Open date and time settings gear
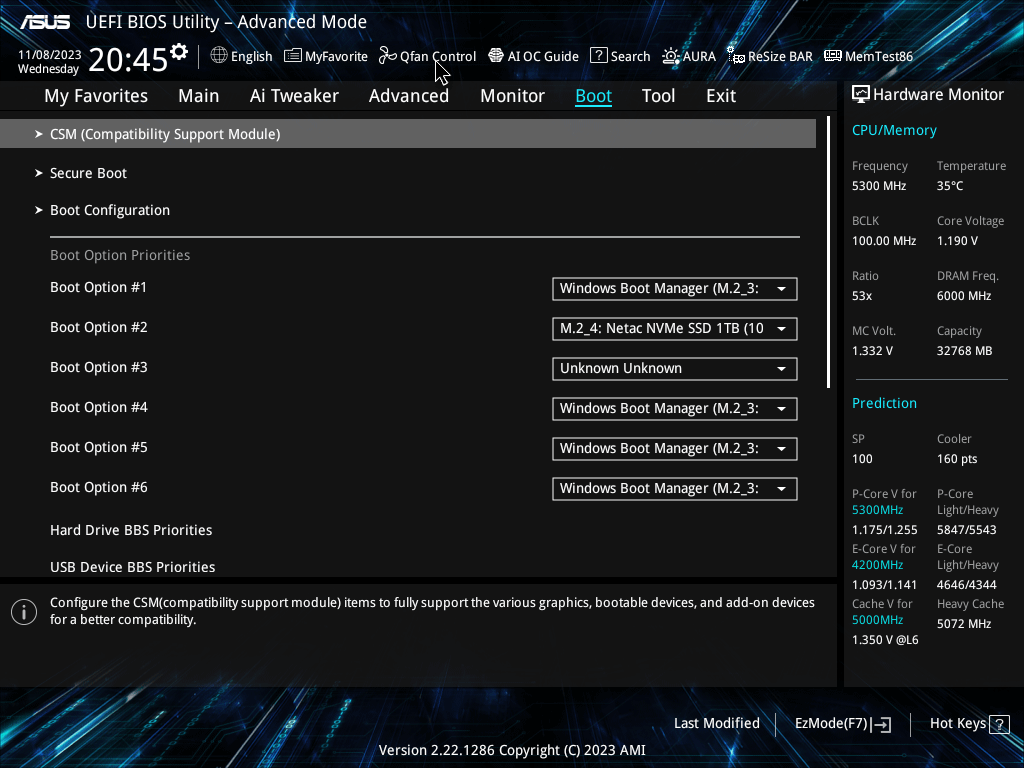This screenshot has height=768, width=1024. tap(179, 52)
